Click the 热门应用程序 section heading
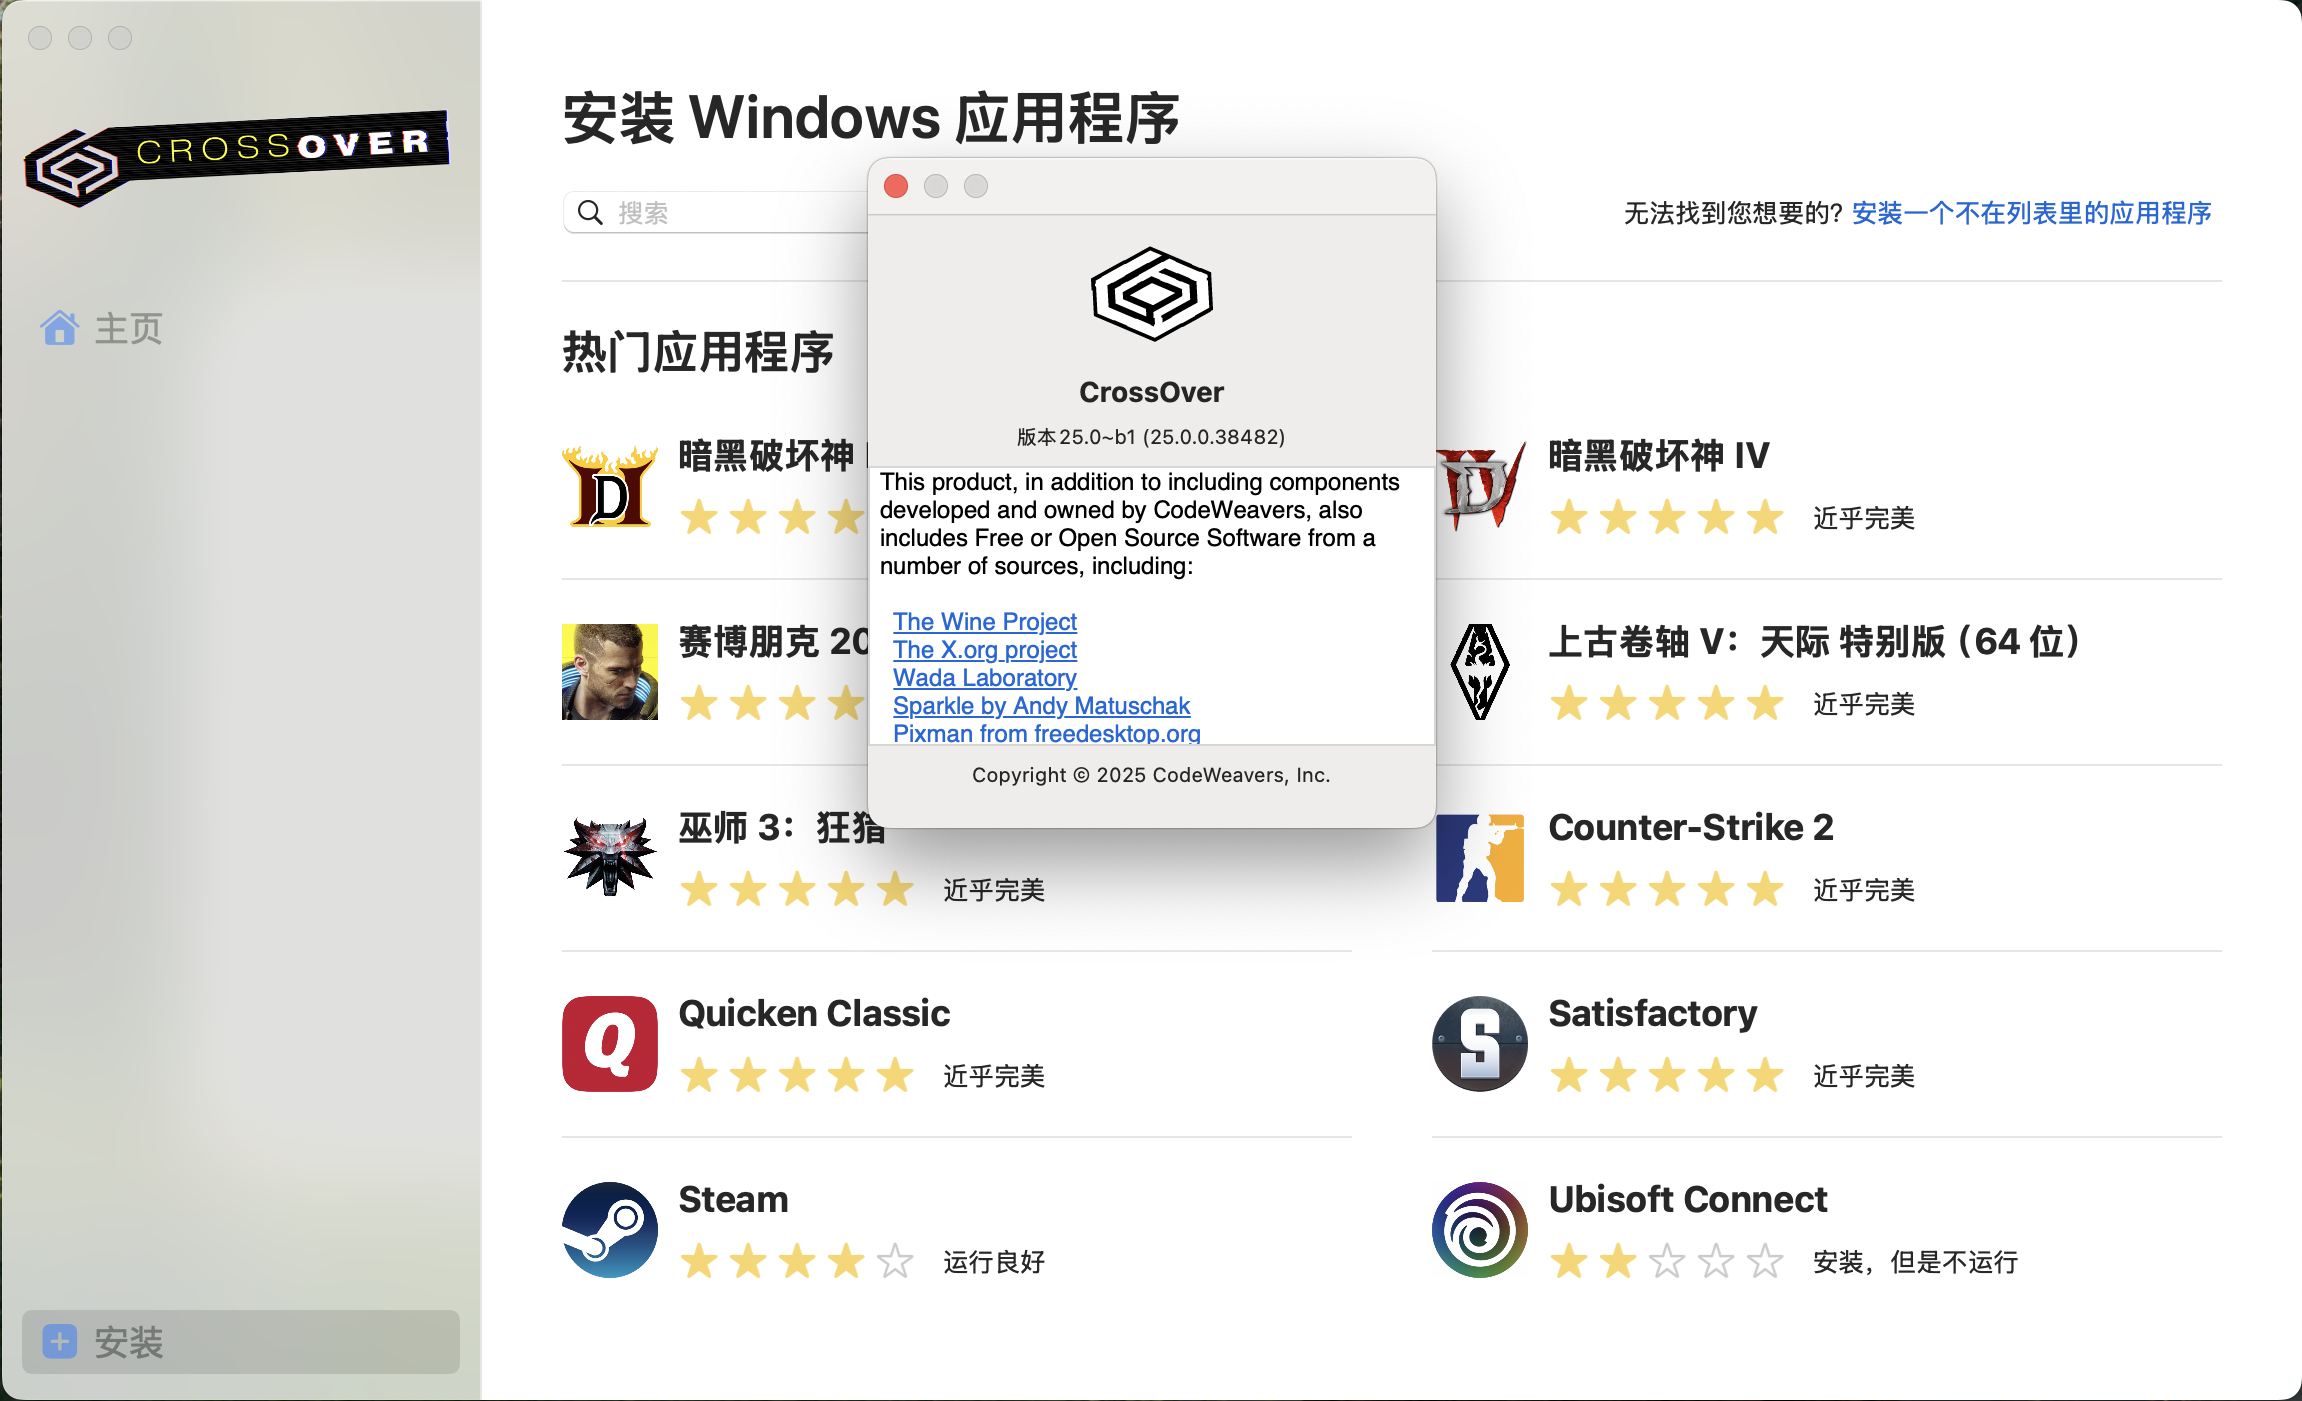 698,352
